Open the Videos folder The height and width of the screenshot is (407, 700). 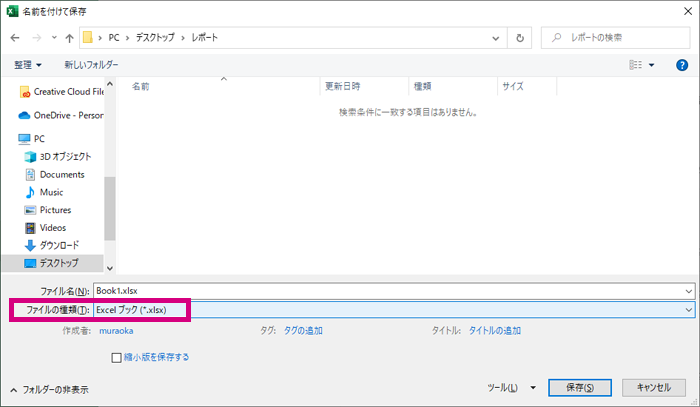[45, 228]
